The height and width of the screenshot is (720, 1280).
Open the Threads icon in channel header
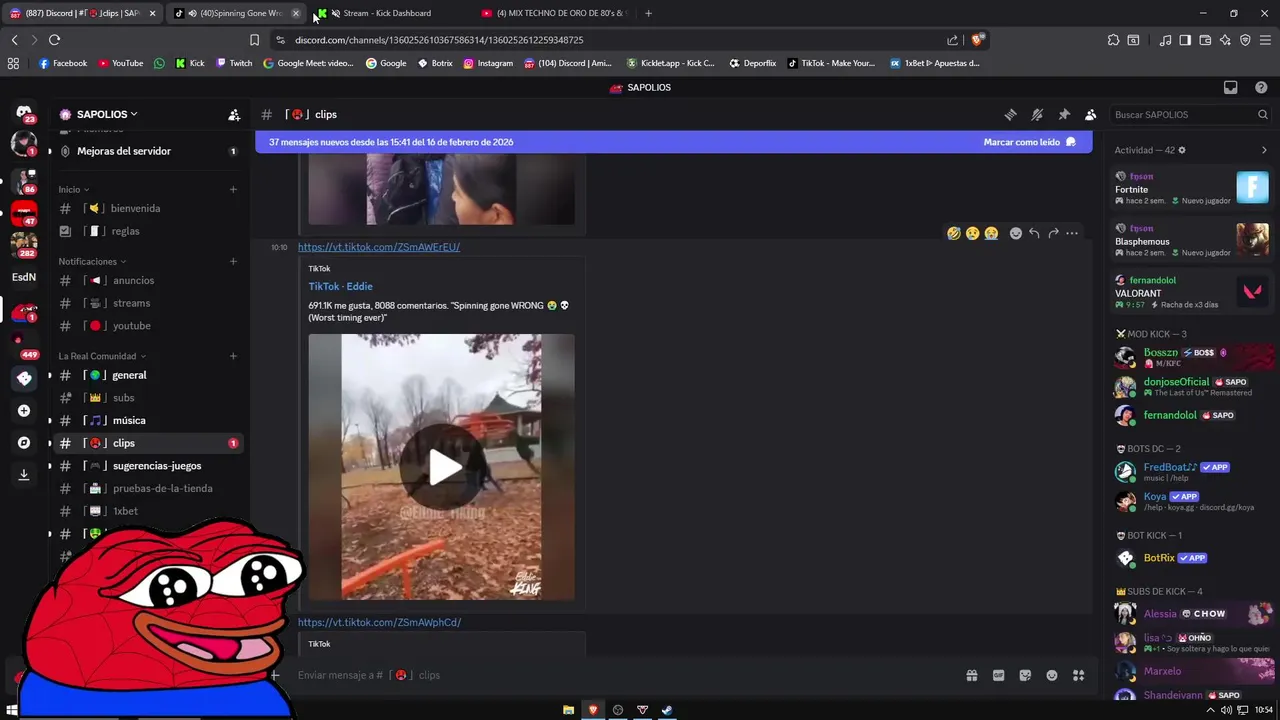click(x=1010, y=115)
